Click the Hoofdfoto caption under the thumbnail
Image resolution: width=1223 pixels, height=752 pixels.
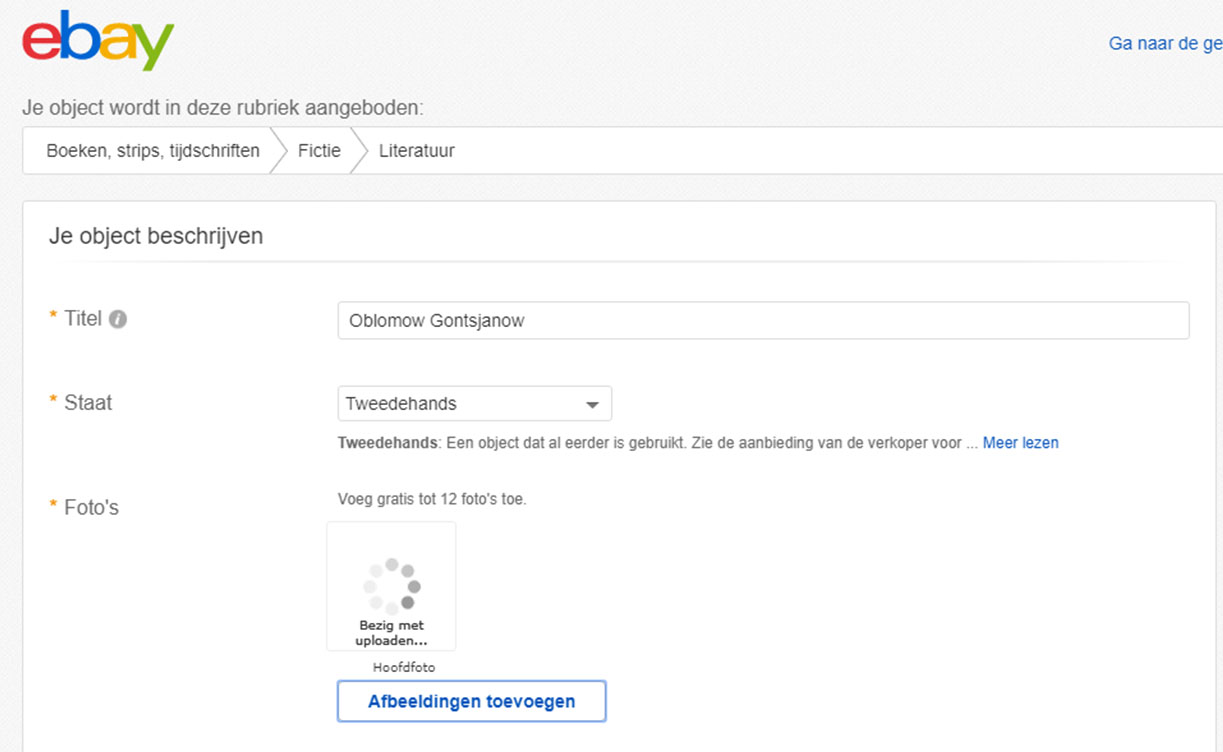pyautogui.click(x=404, y=667)
